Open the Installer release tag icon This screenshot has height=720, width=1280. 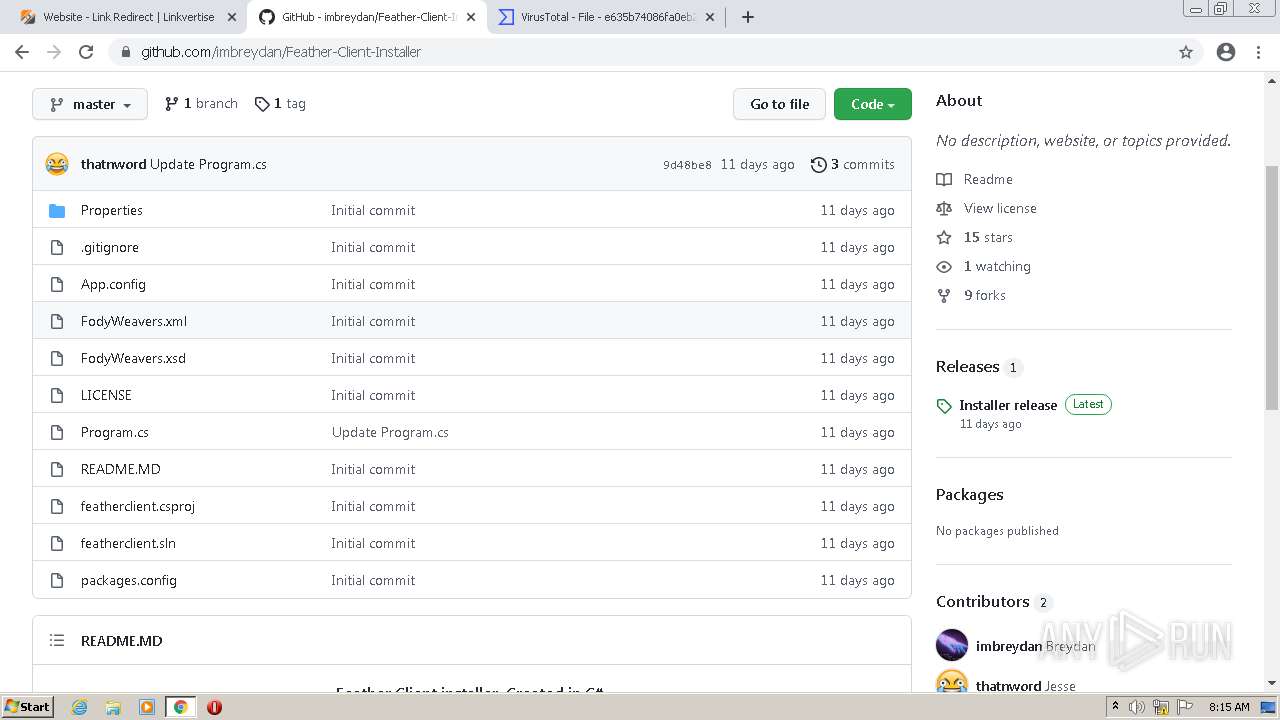pos(944,406)
